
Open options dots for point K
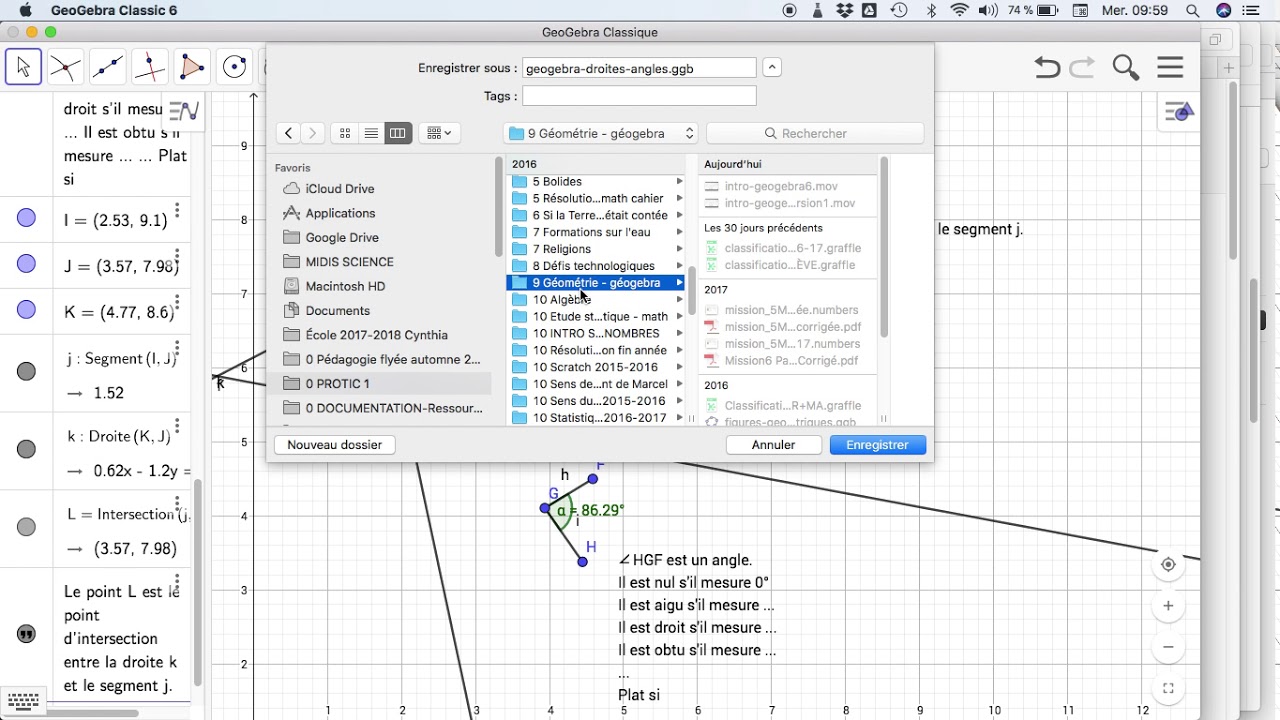click(177, 302)
